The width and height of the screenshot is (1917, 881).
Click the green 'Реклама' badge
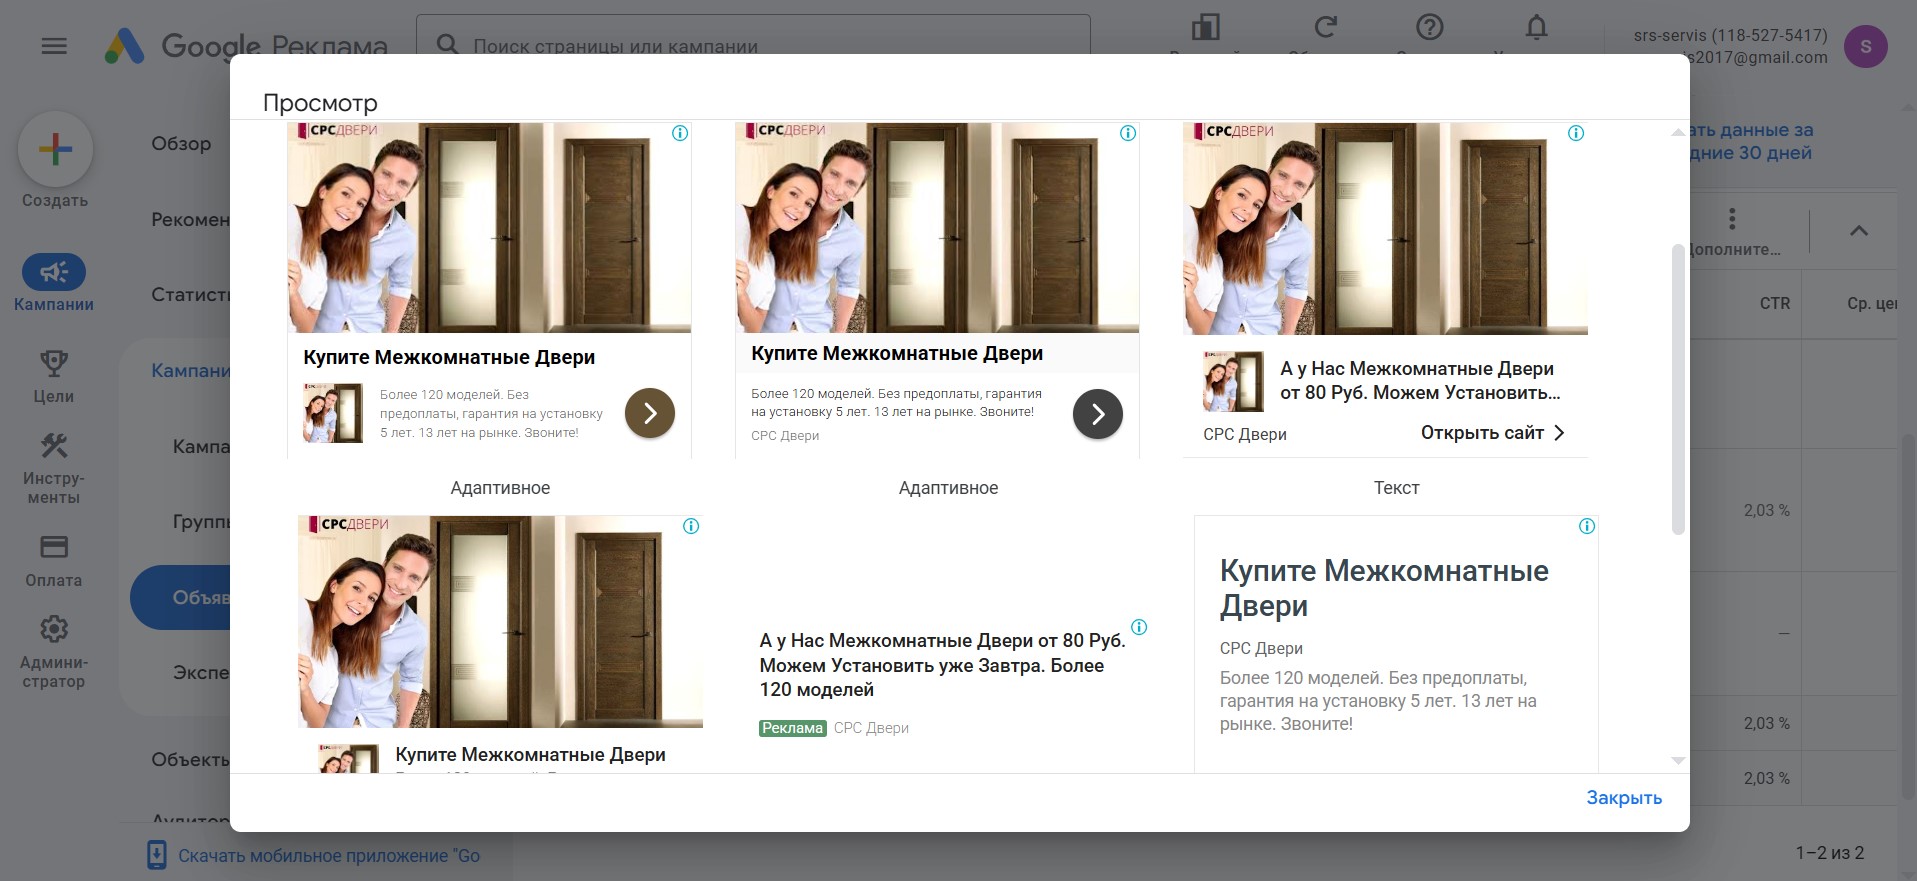coord(793,728)
